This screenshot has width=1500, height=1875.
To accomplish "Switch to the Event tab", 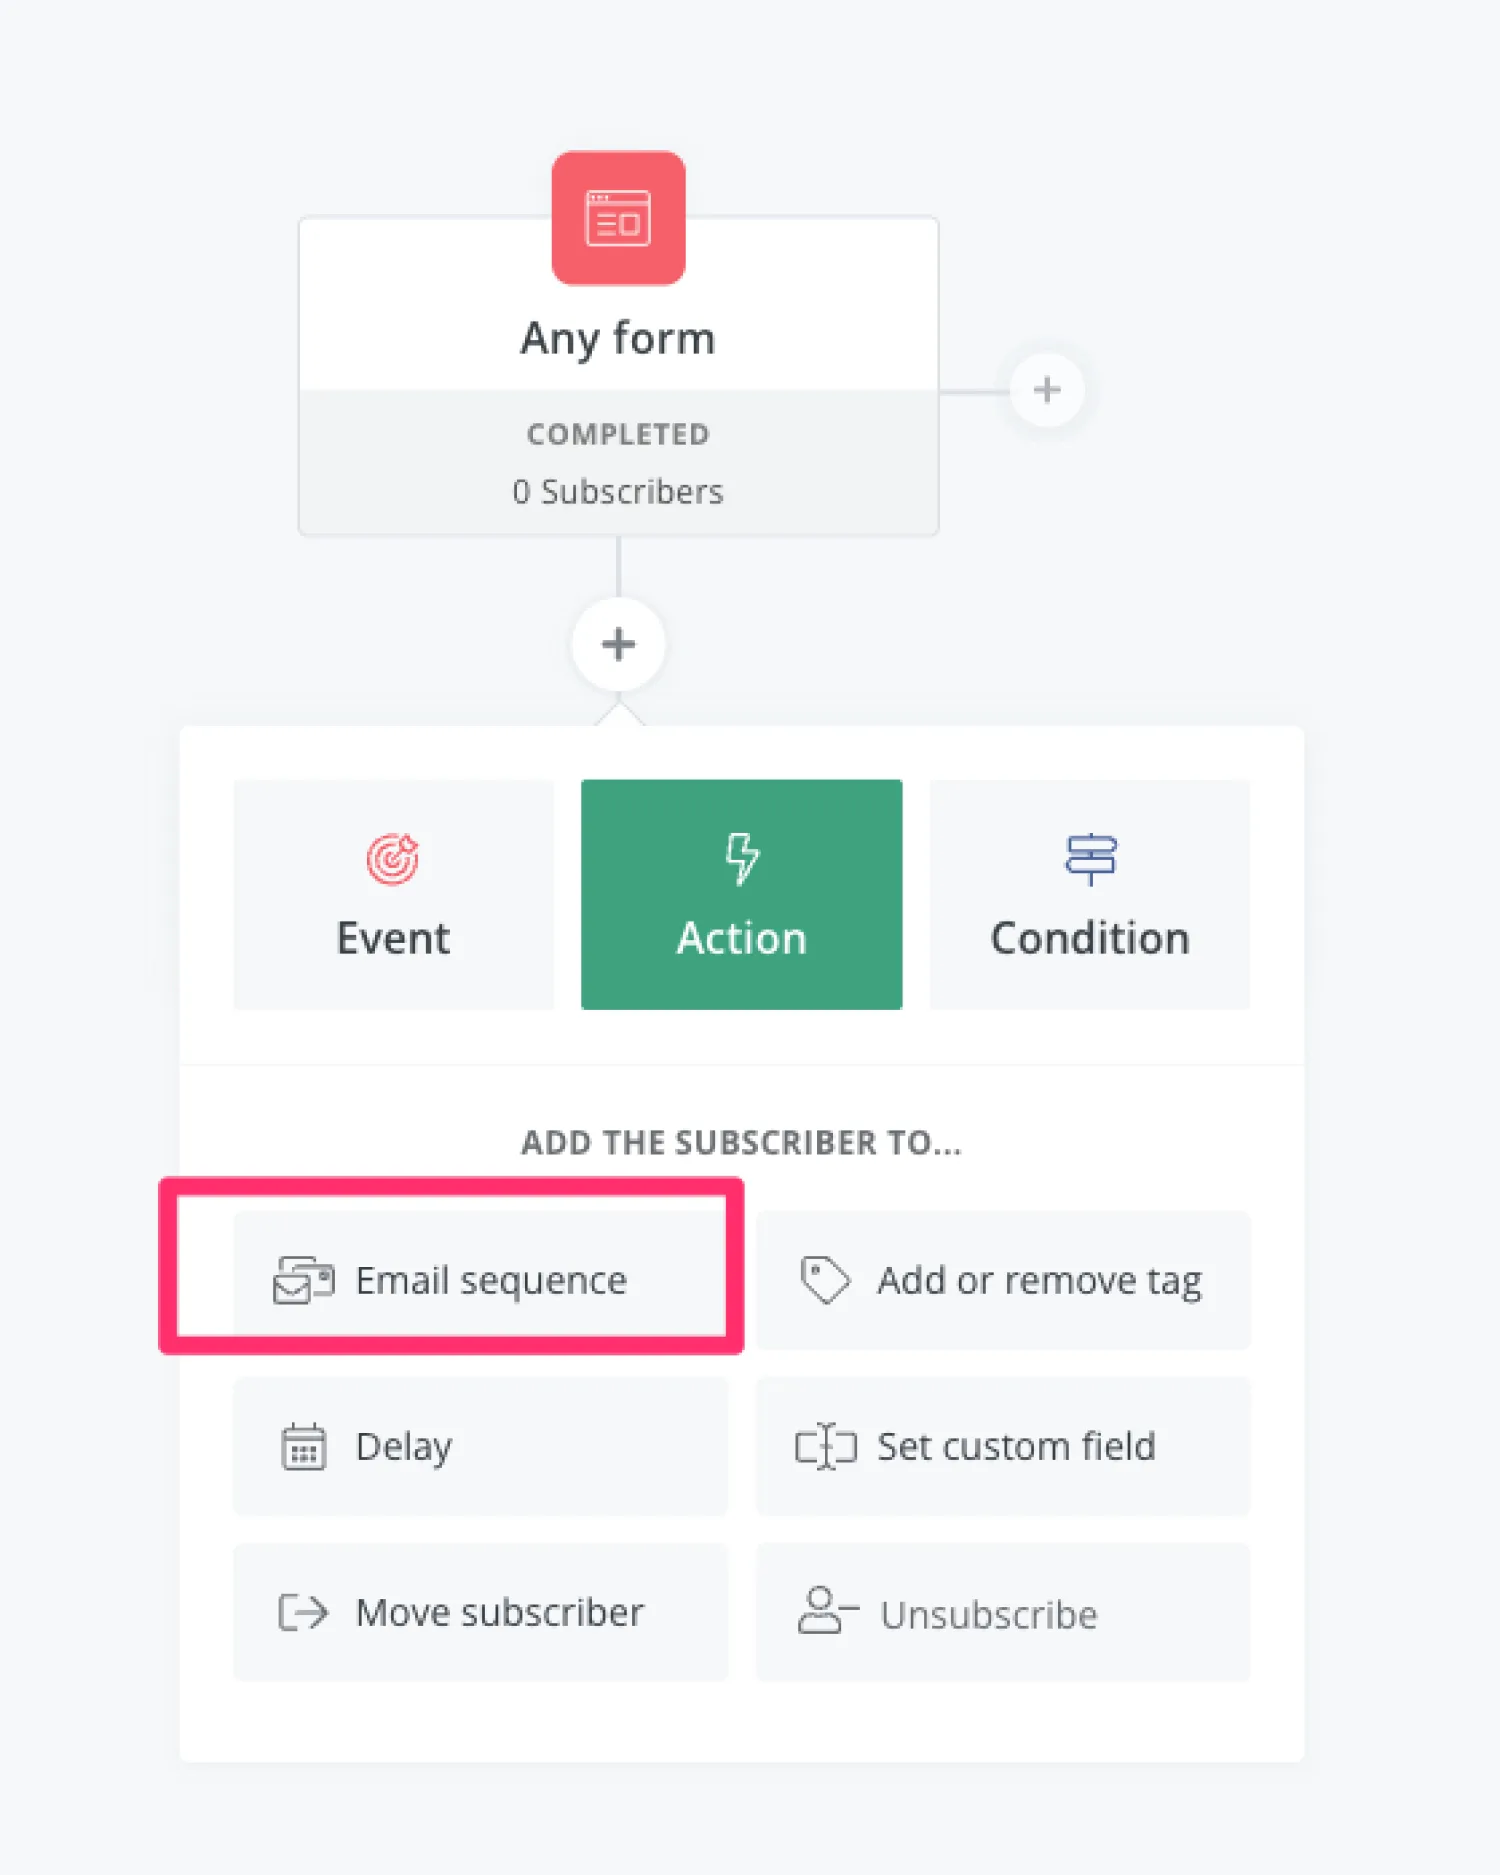I will click(x=393, y=895).
